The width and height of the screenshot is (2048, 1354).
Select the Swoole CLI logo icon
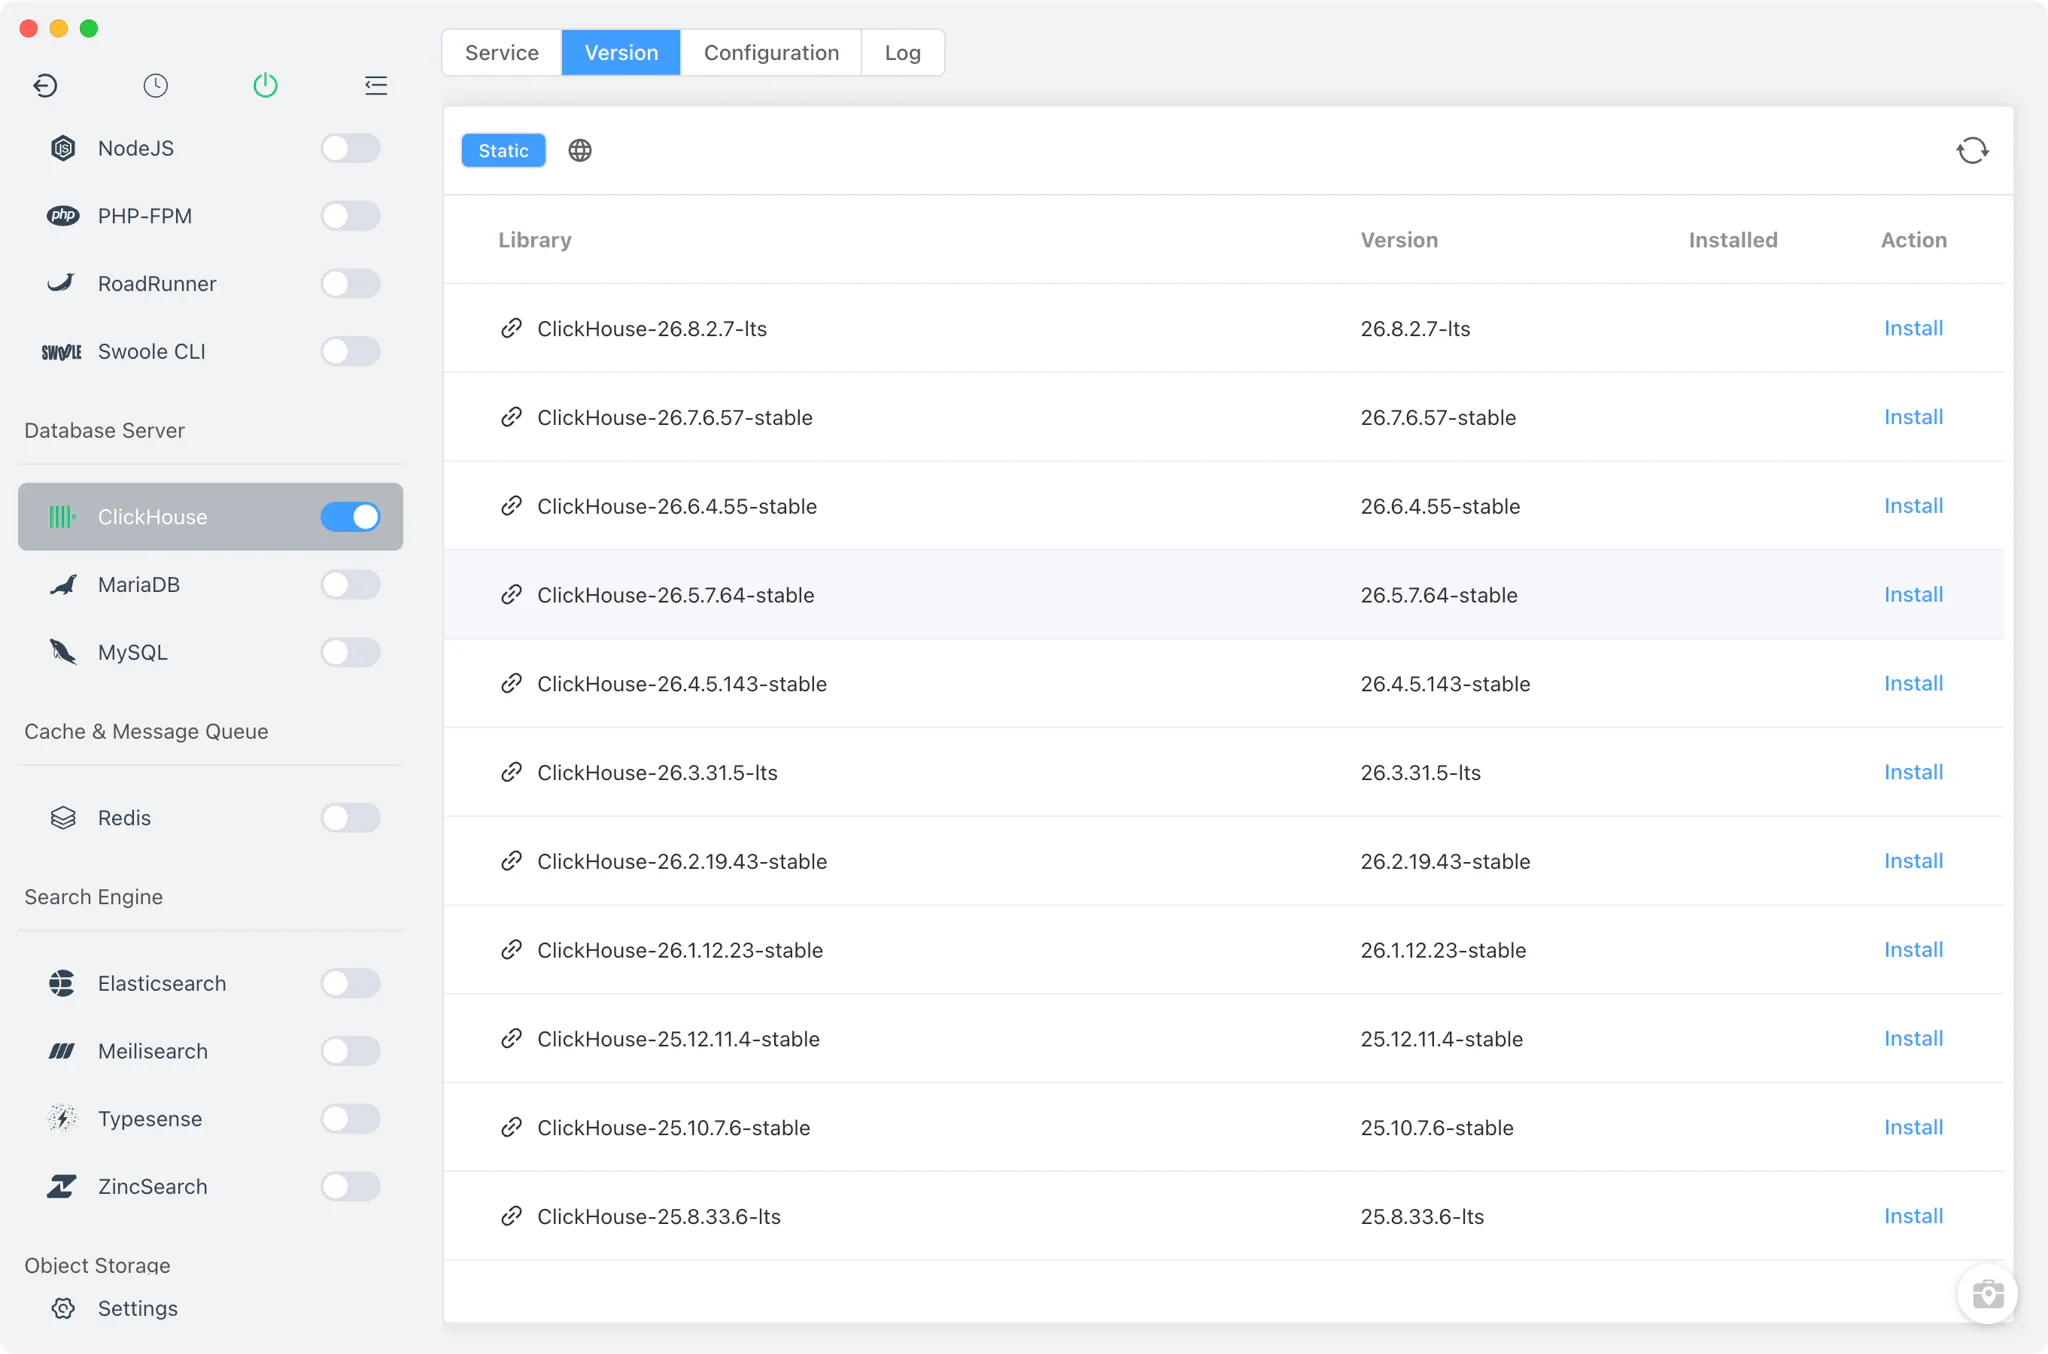coord(61,352)
